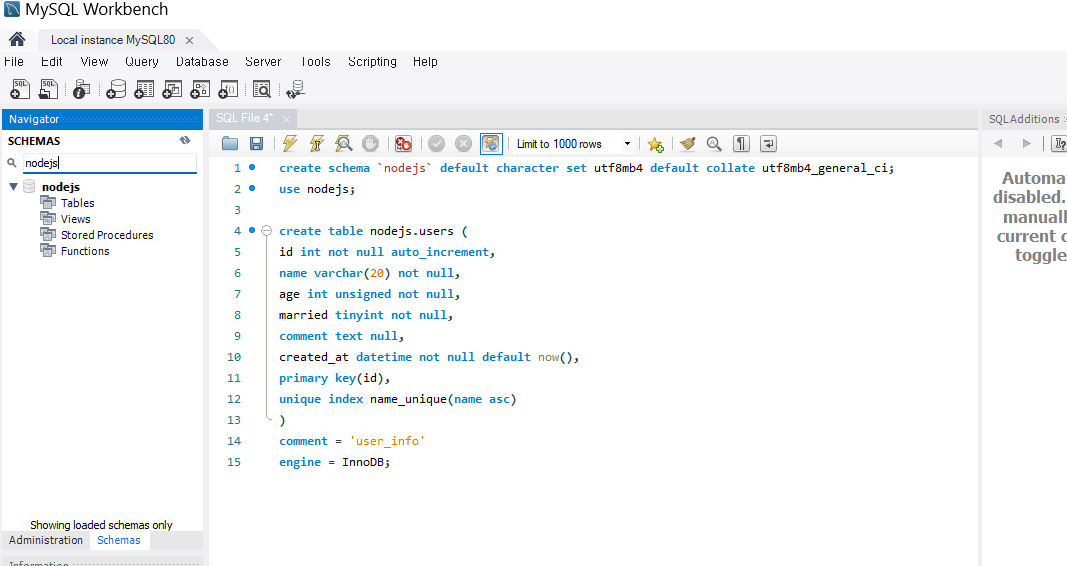Open the Limit to 1000 rows dropdown
Screen dimensions: 1067x566
[574, 144]
